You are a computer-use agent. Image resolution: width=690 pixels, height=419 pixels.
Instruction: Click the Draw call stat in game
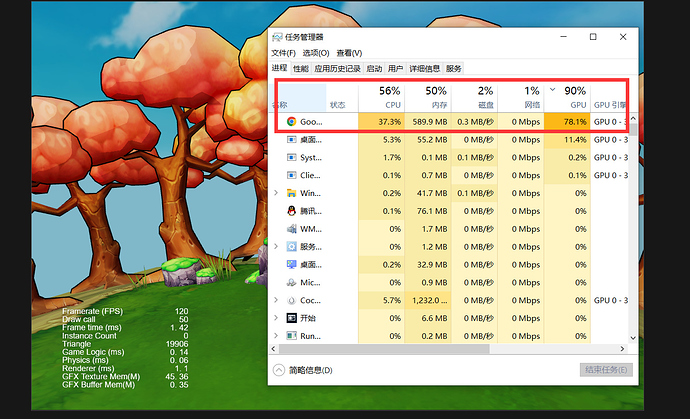click(x=125, y=320)
